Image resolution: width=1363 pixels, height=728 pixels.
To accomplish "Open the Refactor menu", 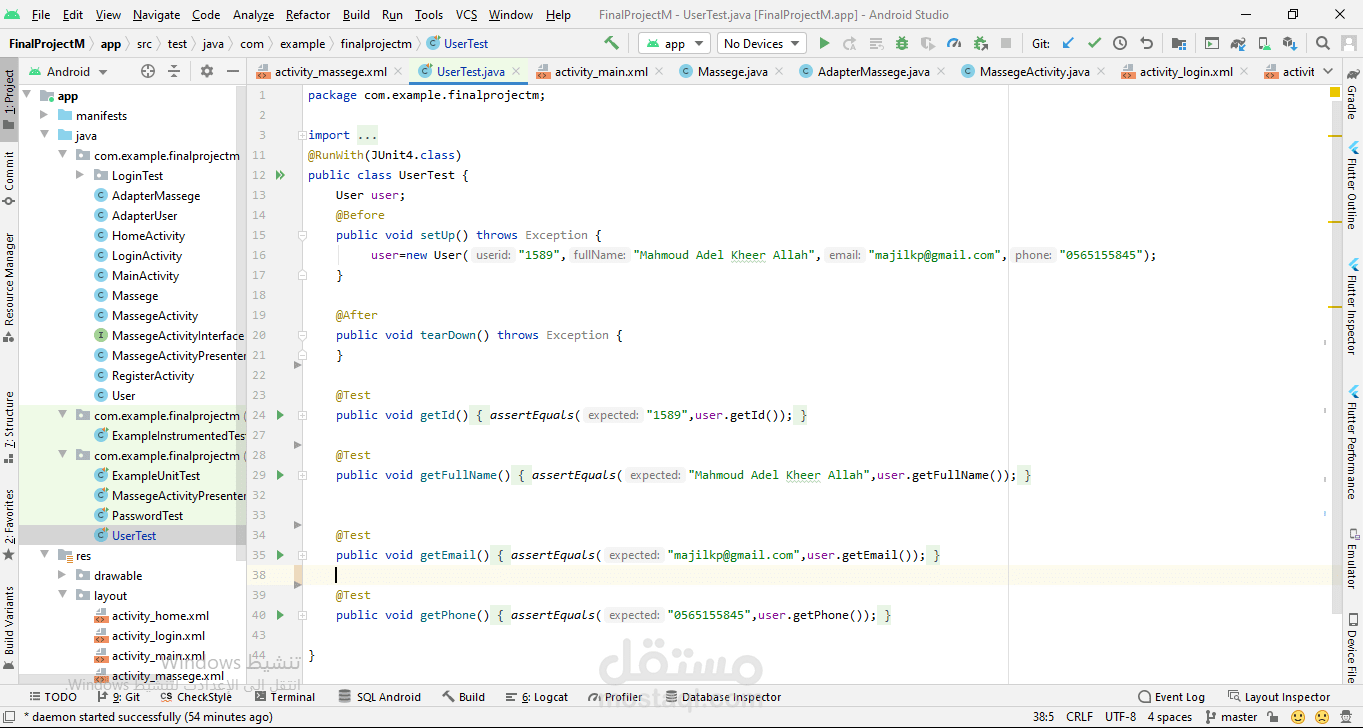I will tap(308, 15).
